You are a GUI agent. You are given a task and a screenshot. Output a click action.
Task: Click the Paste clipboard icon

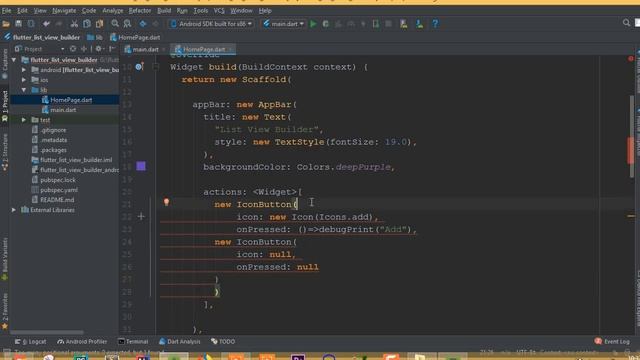99,24
